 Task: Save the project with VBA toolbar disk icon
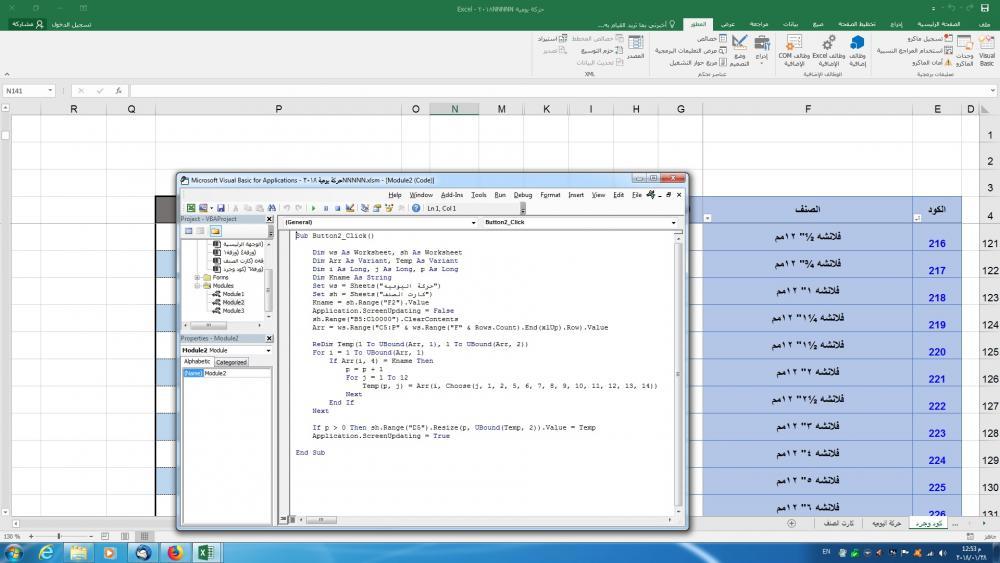pos(221,208)
